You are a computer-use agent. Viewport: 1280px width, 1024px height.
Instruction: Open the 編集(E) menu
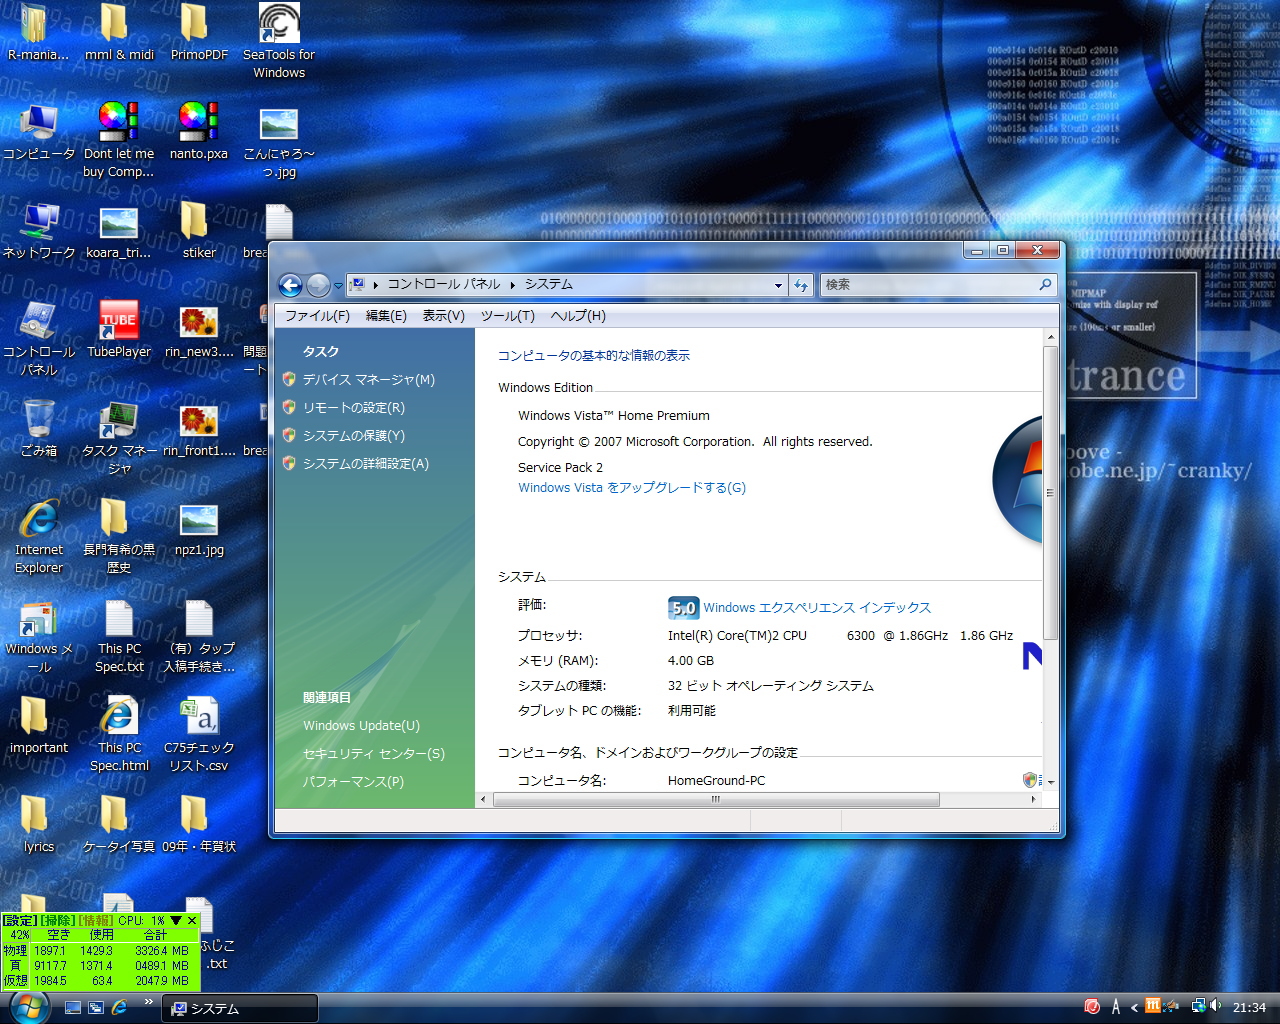(x=386, y=316)
